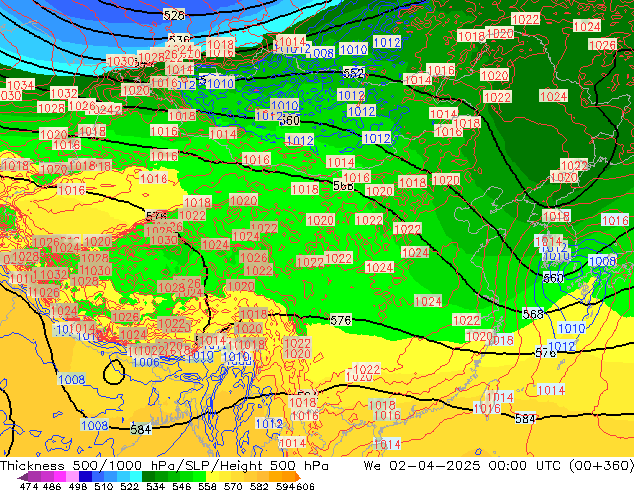Image resolution: width=634 pixels, height=490 pixels.
Task: Click the 498 value on the thickness legend
Action: [x=78, y=486]
